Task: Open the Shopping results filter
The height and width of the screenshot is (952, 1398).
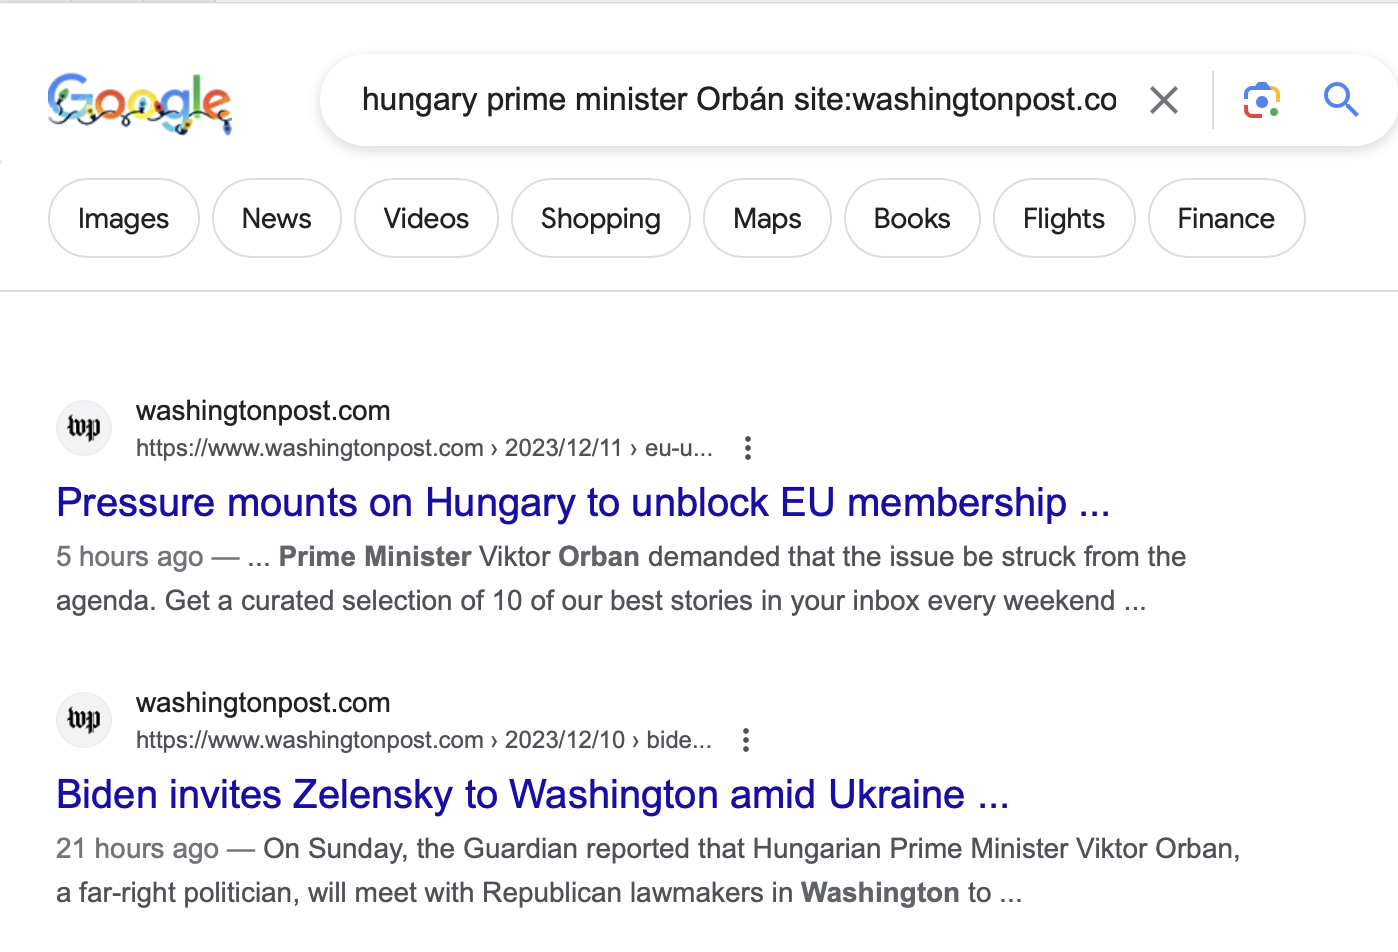Action: click(600, 218)
